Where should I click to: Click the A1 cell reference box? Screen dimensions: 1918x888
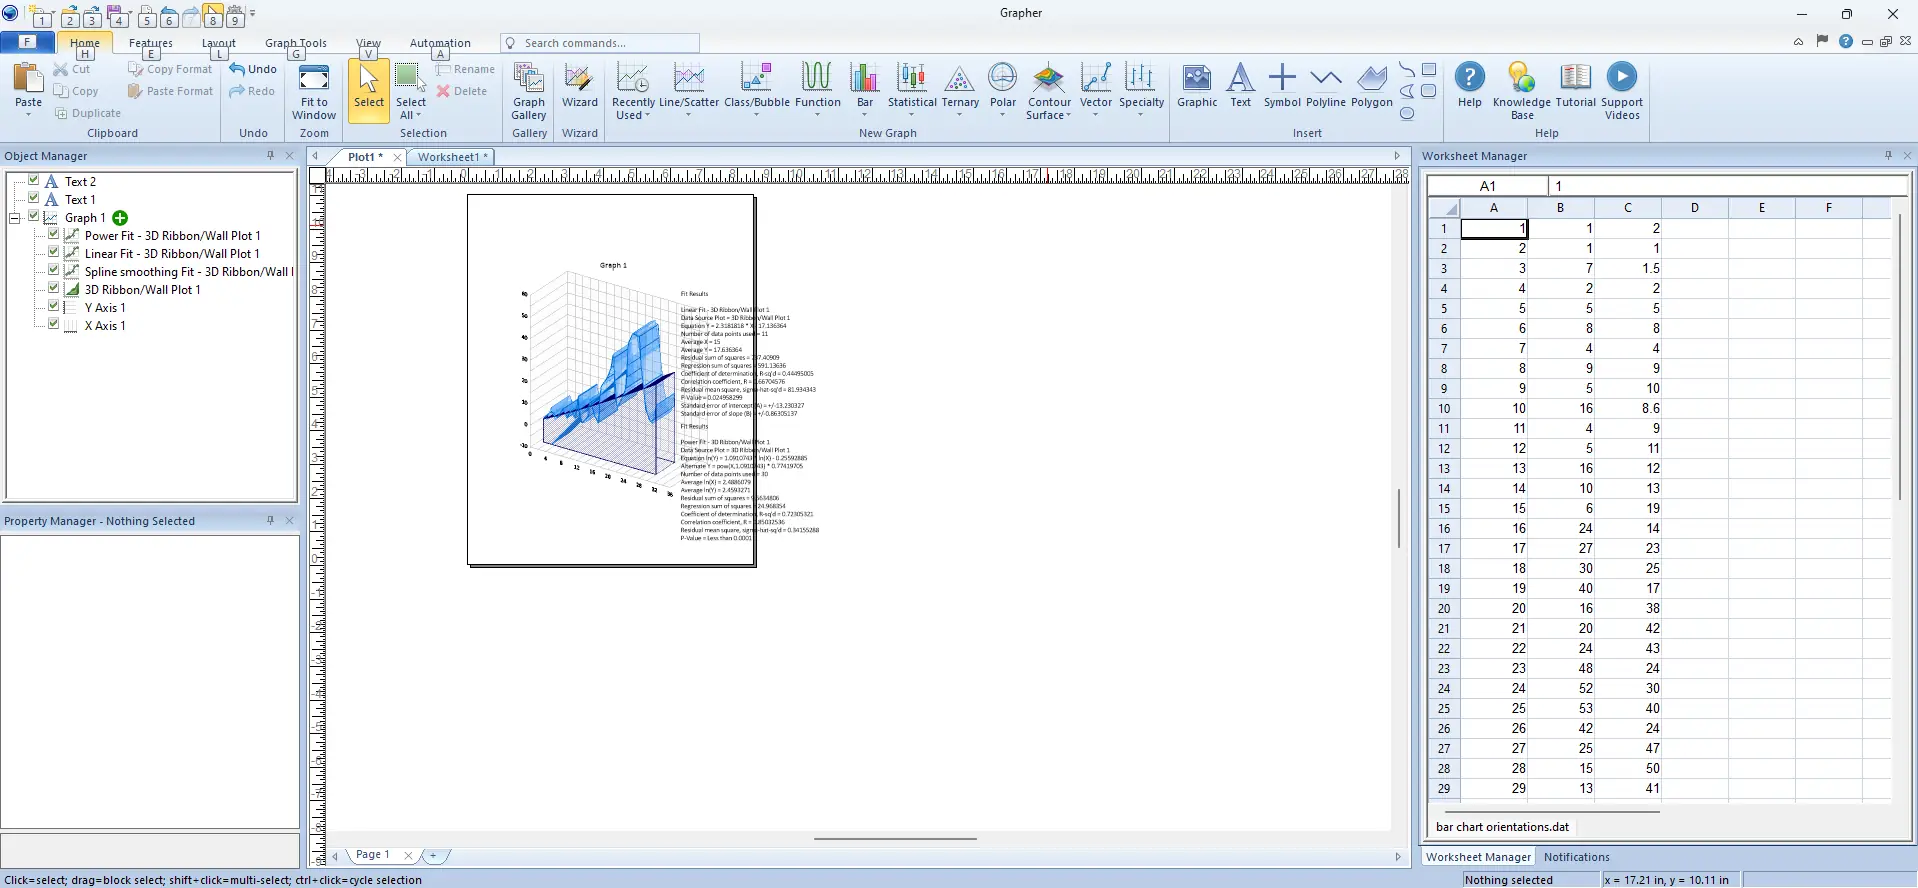(x=1487, y=186)
